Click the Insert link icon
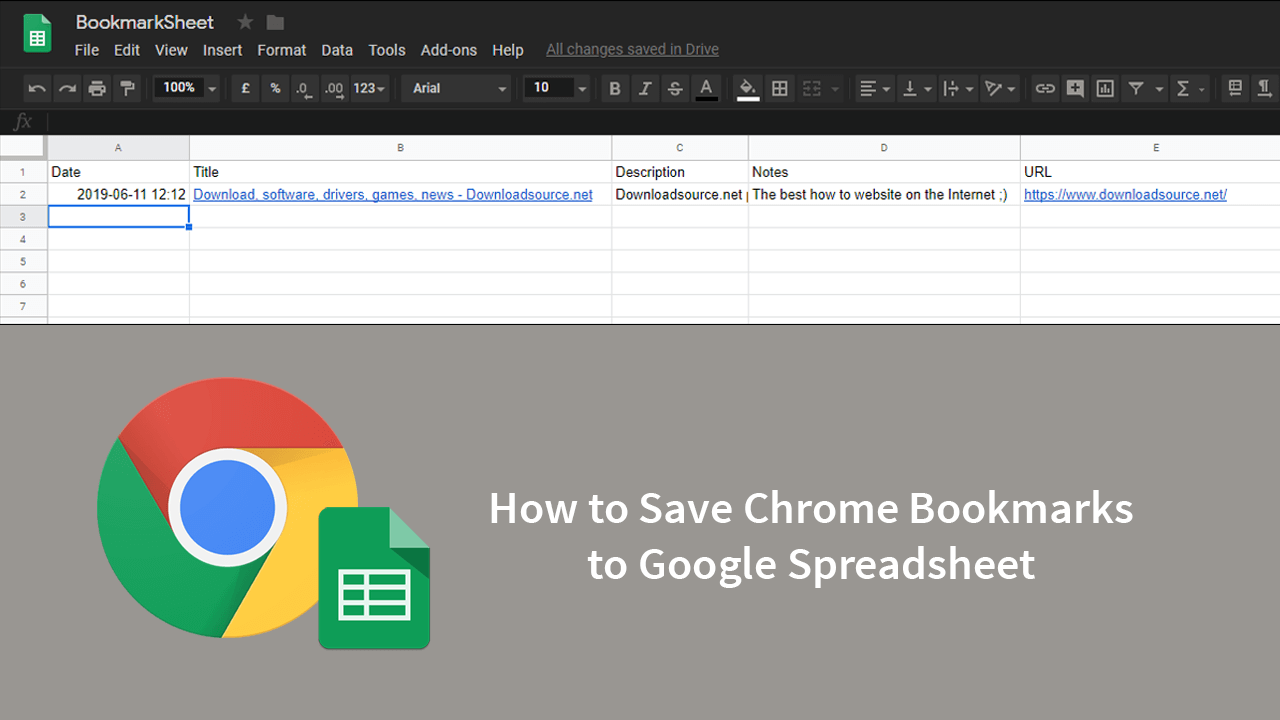Image resolution: width=1280 pixels, height=720 pixels. 1045,88
